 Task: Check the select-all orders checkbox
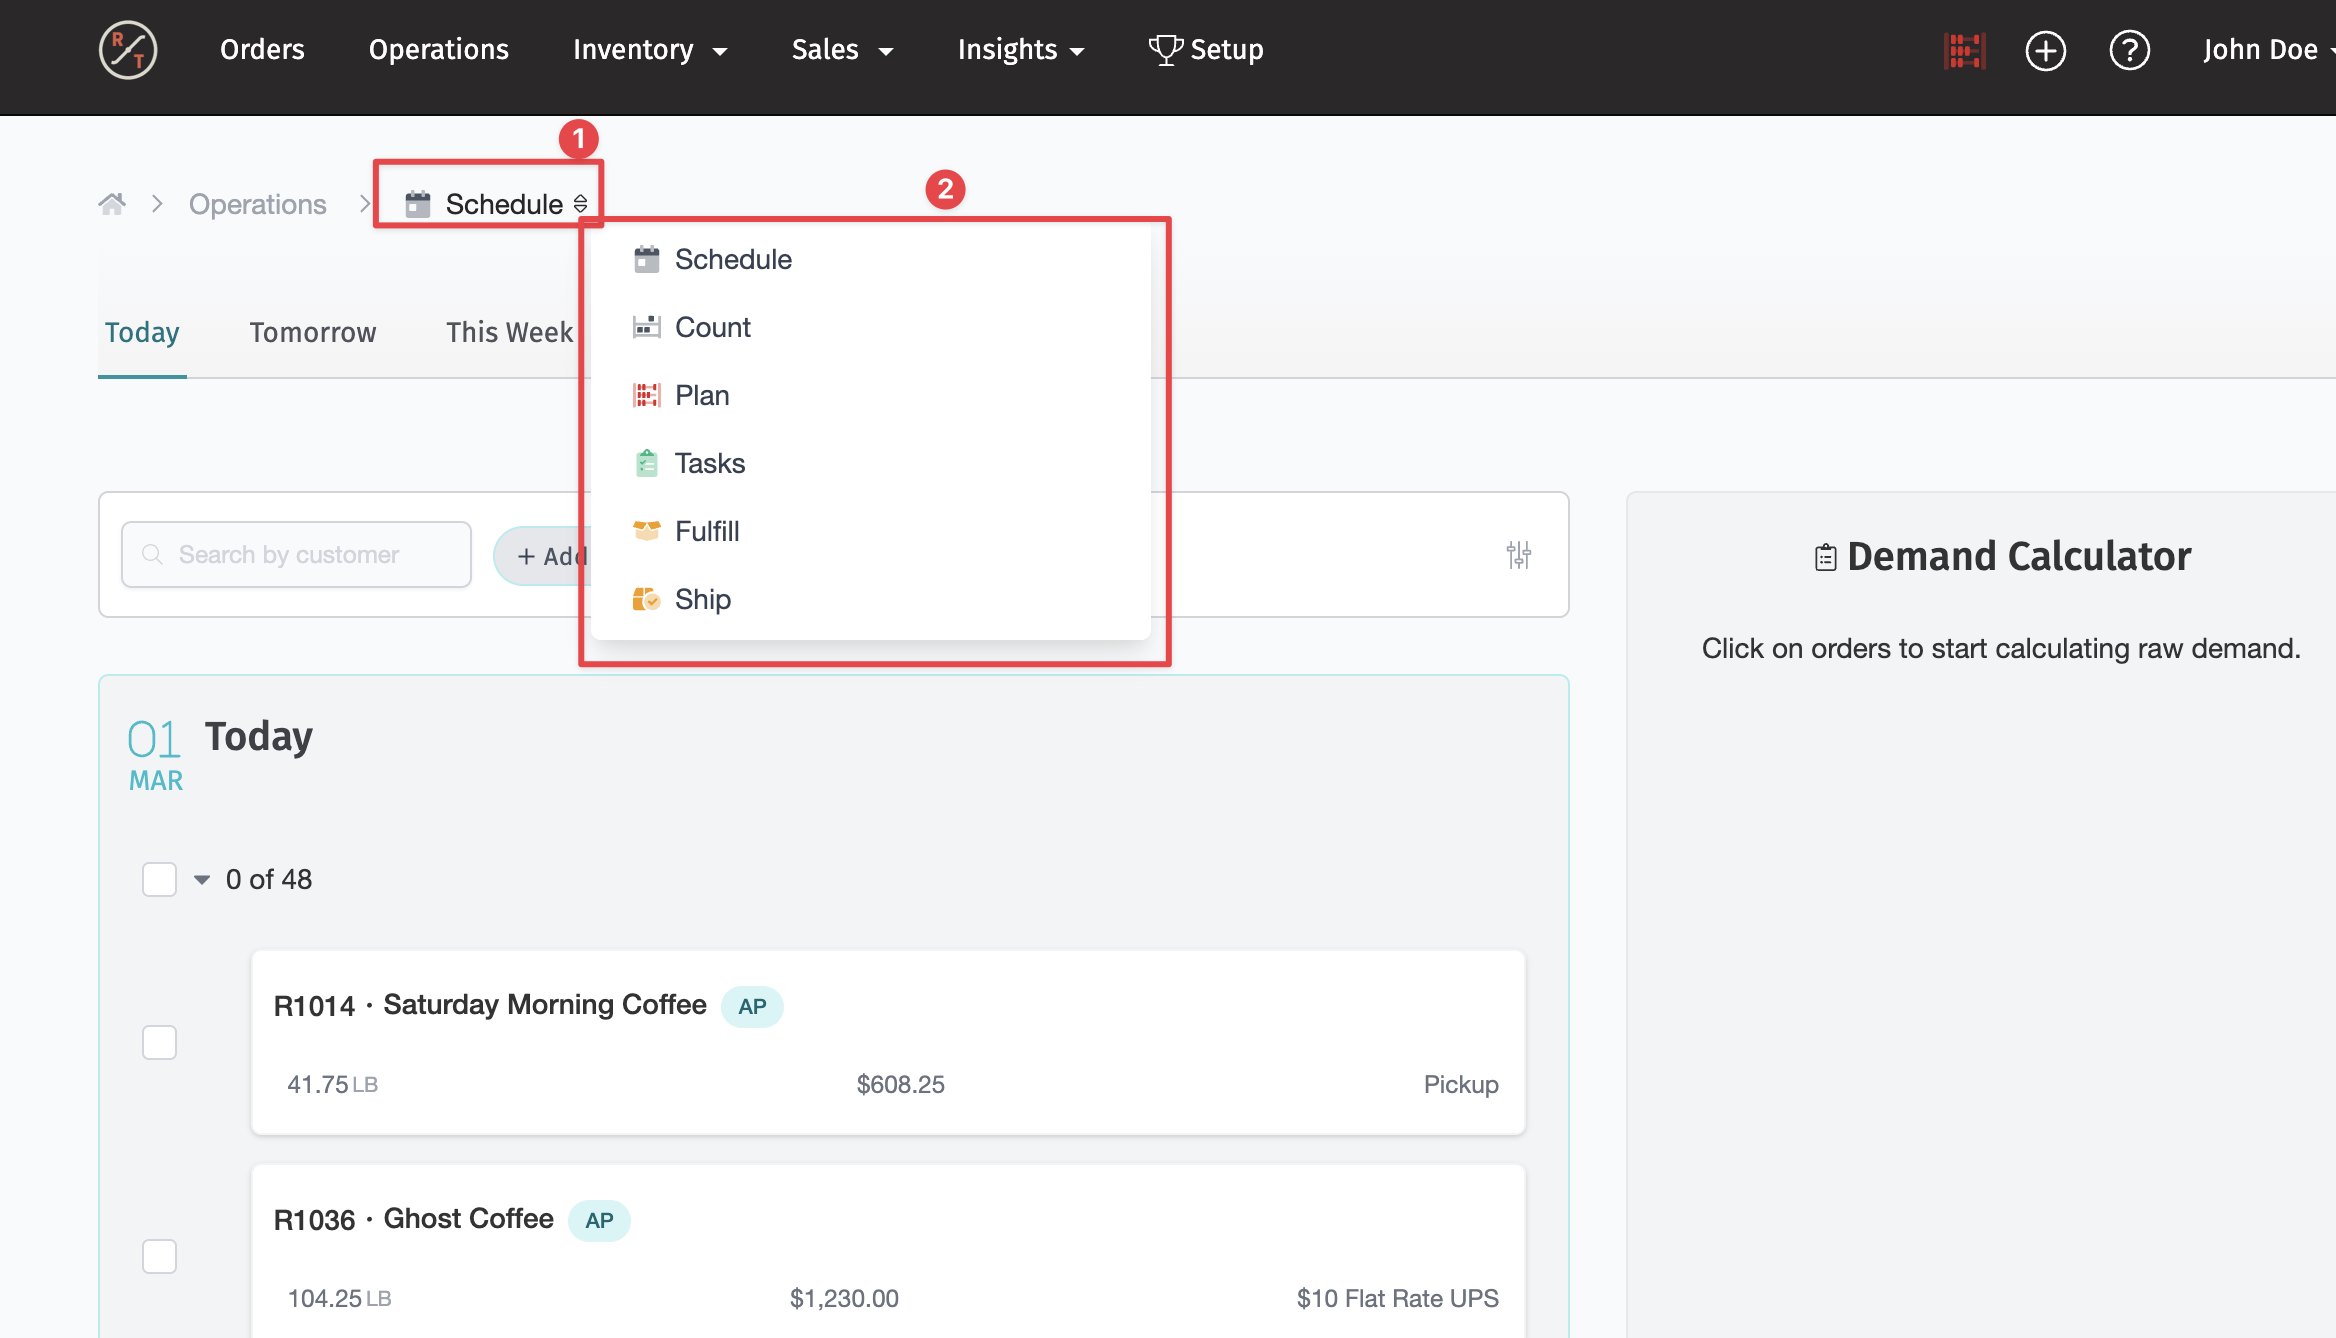pyautogui.click(x=159, y=880)
